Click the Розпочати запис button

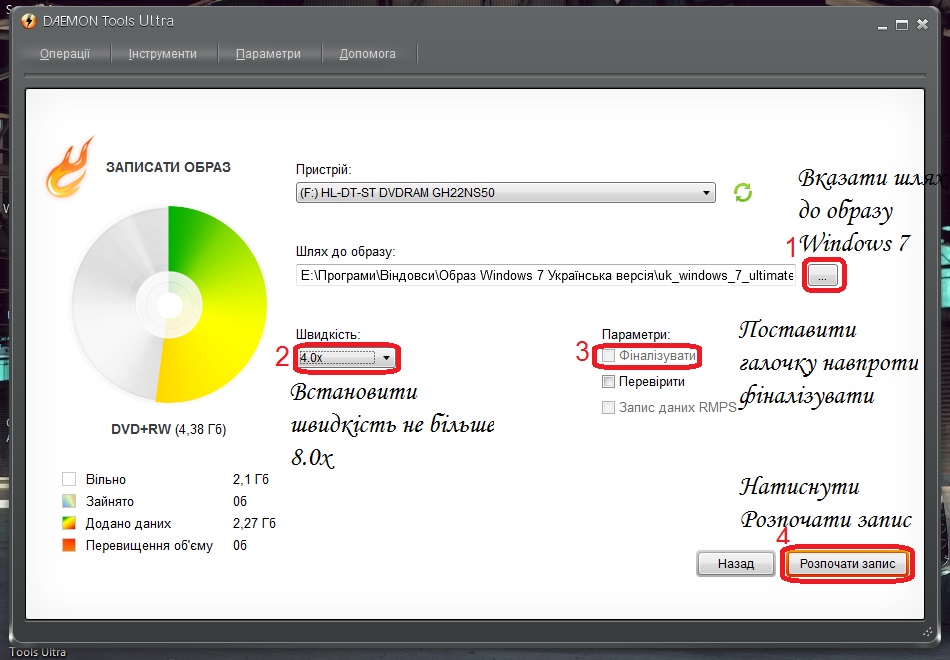pos(847,564)
